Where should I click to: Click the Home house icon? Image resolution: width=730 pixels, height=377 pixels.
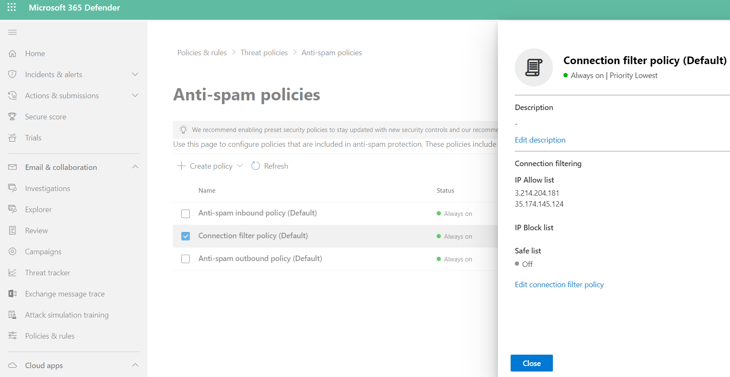[13, 54]
